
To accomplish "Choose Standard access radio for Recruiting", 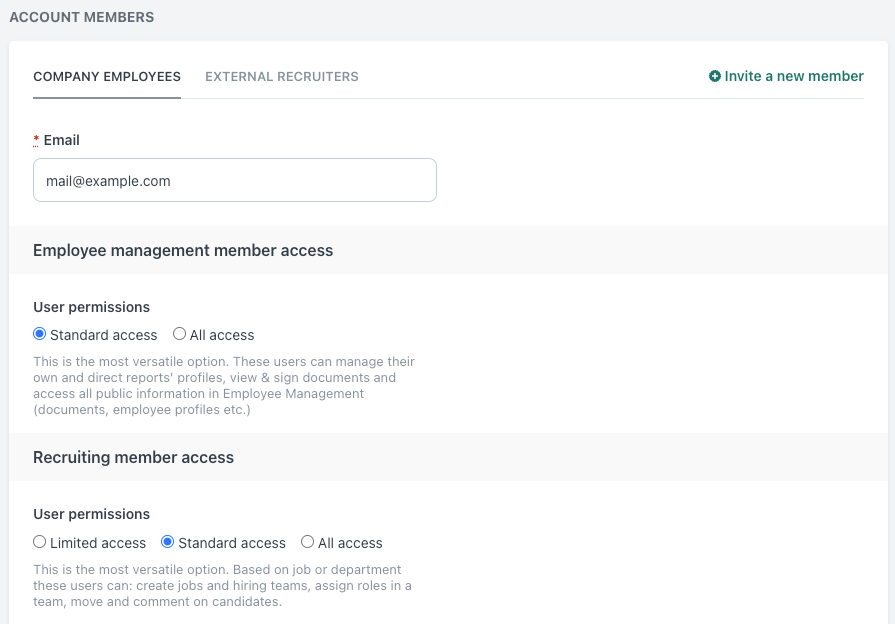I will click(167, 542).
